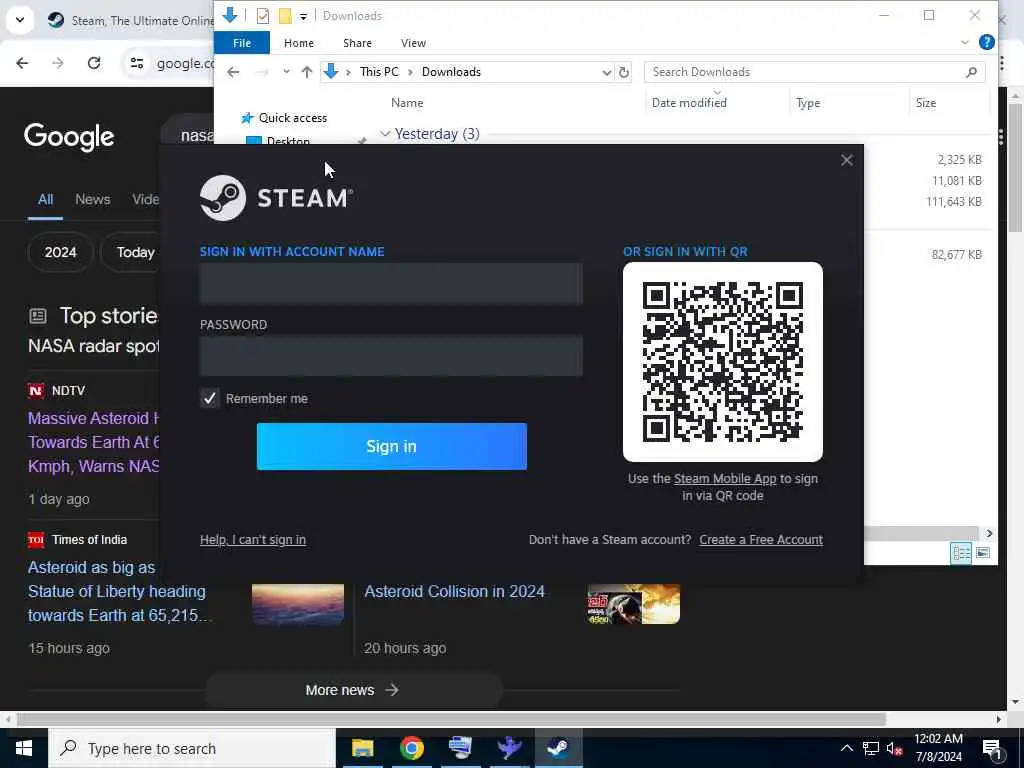Image resolution: width=1024 pixels, height=768 pixels.
Task: Click the More news button
Action: [x=353, y=690]
